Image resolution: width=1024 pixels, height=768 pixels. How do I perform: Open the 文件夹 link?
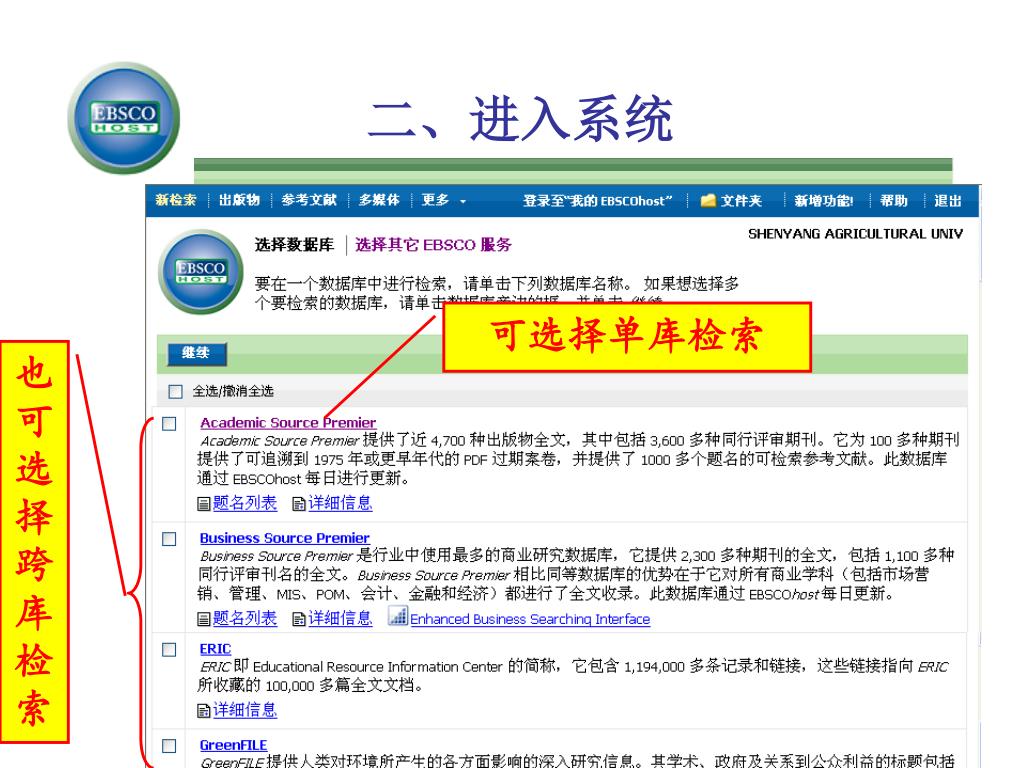[x=741, y=201]
